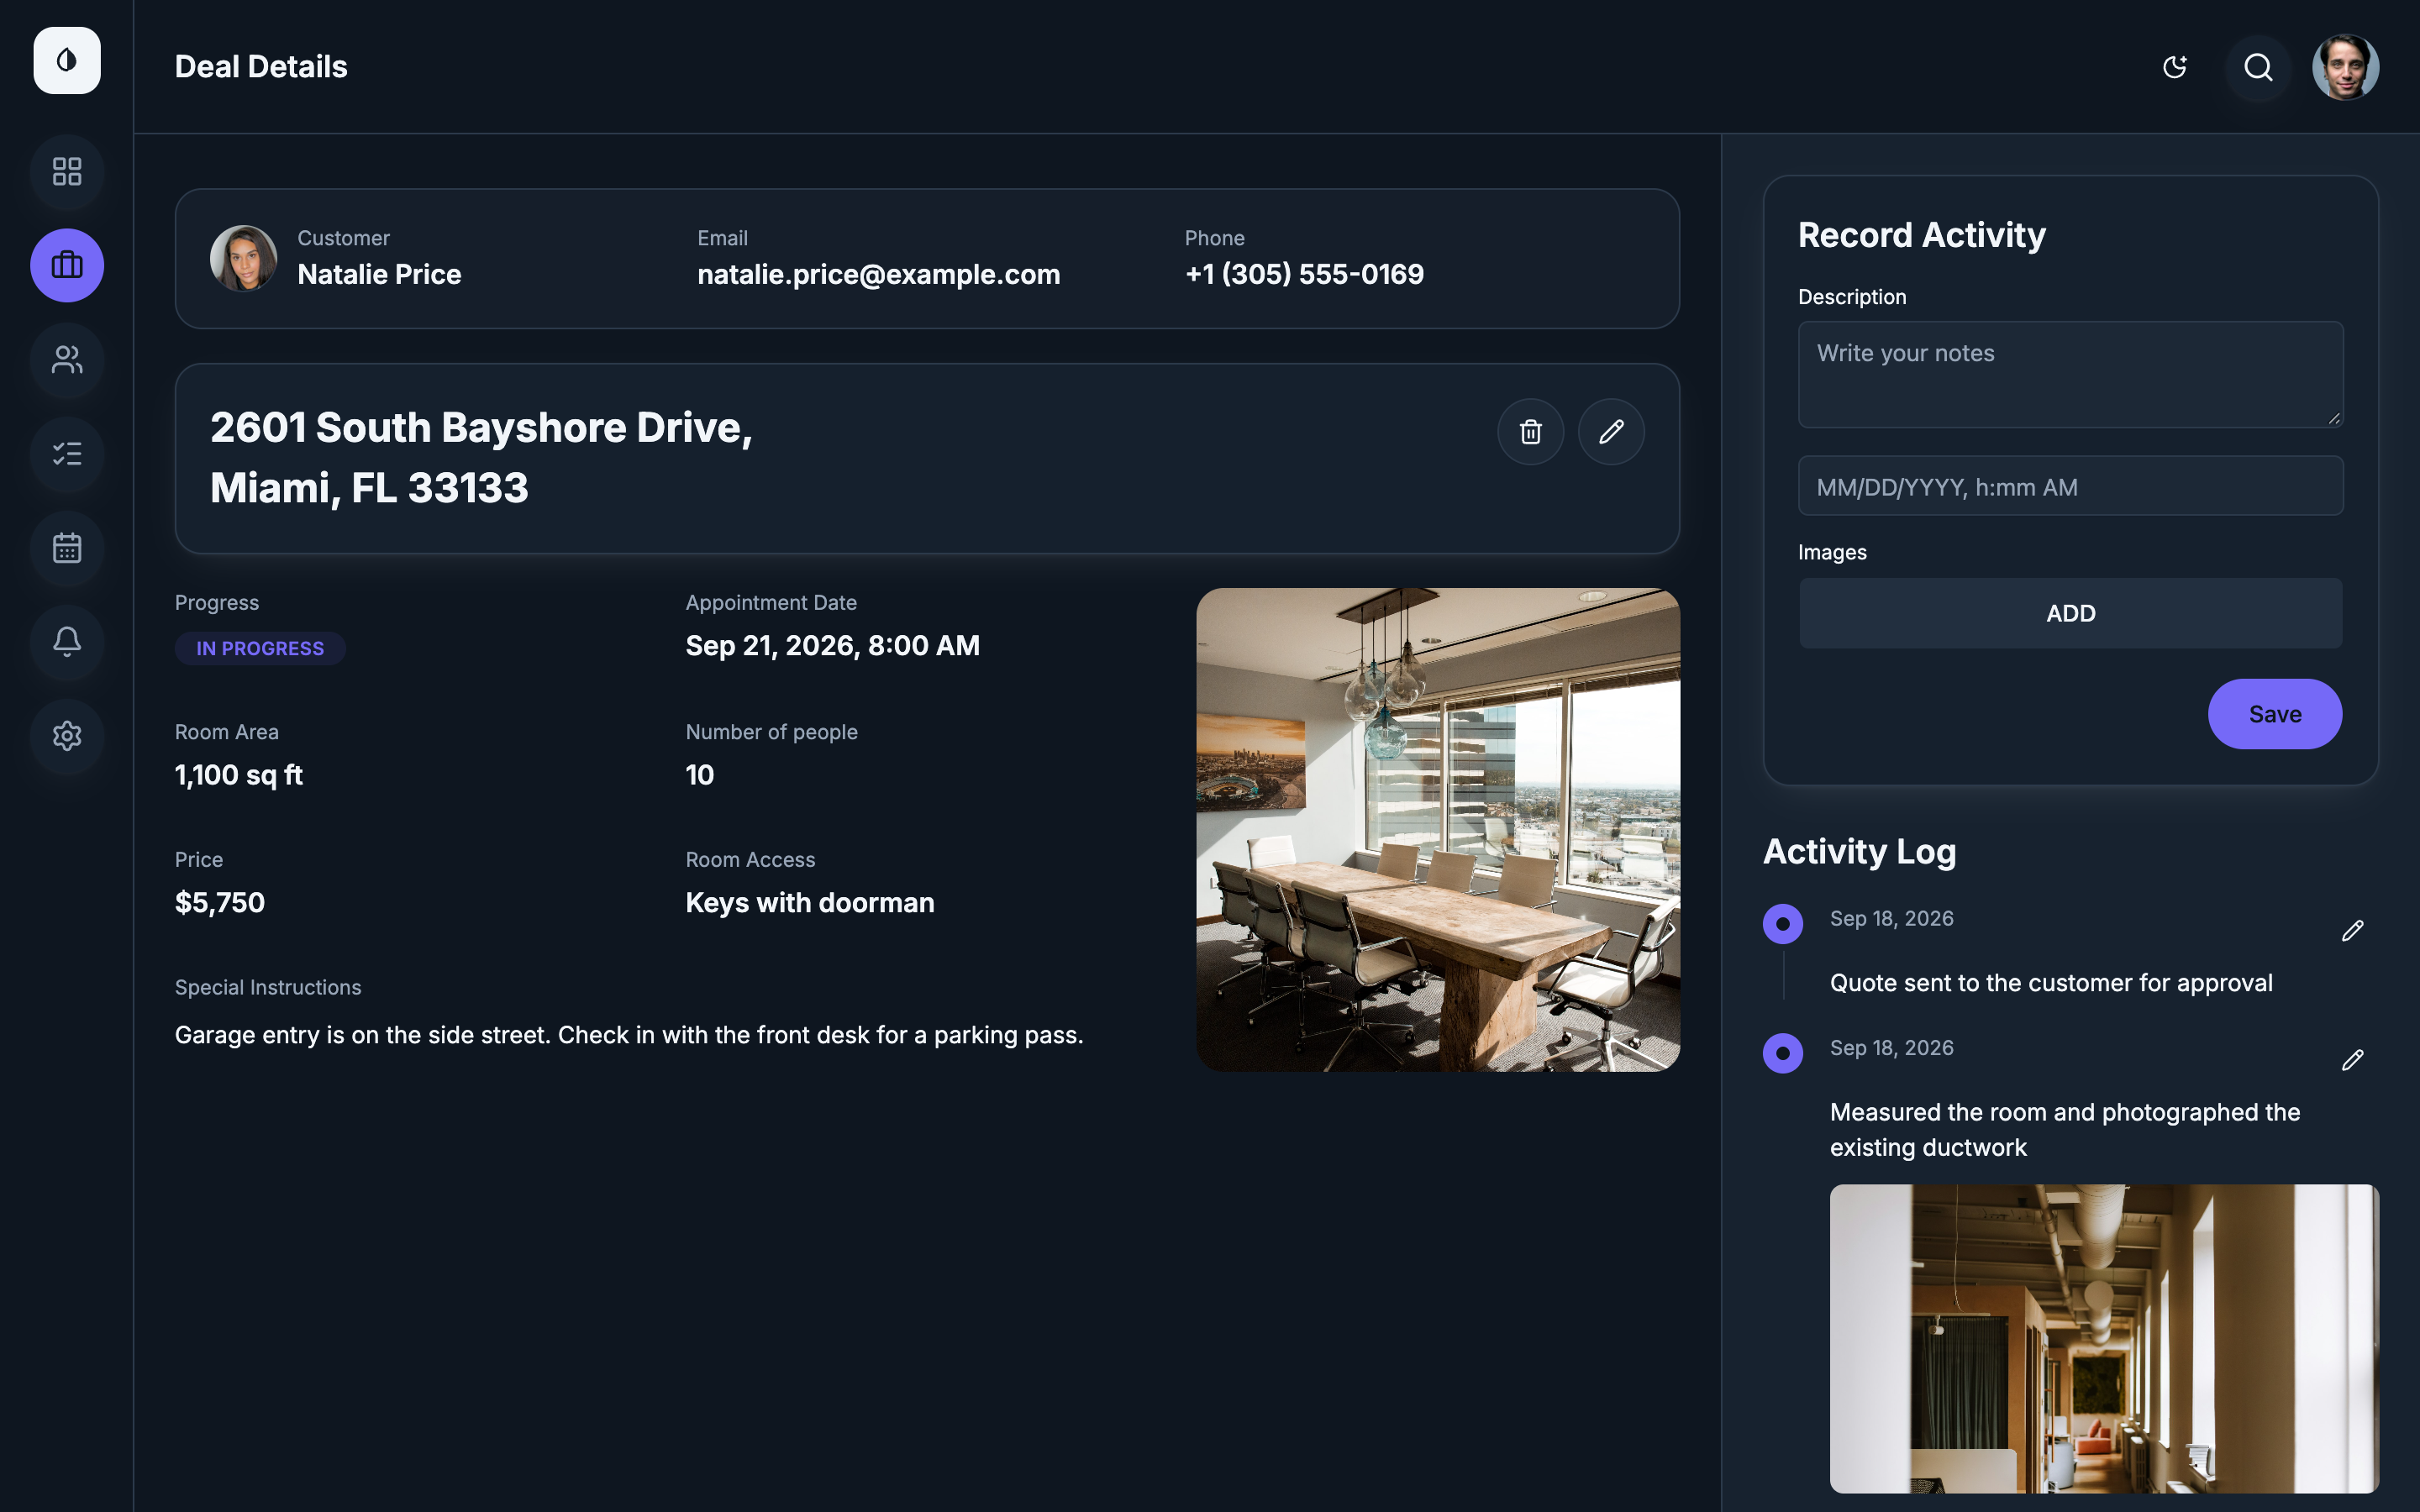The width and height of the screenshot is (2420, 1512).
Task: Click the Keys with doorman value
Action: 810,903
